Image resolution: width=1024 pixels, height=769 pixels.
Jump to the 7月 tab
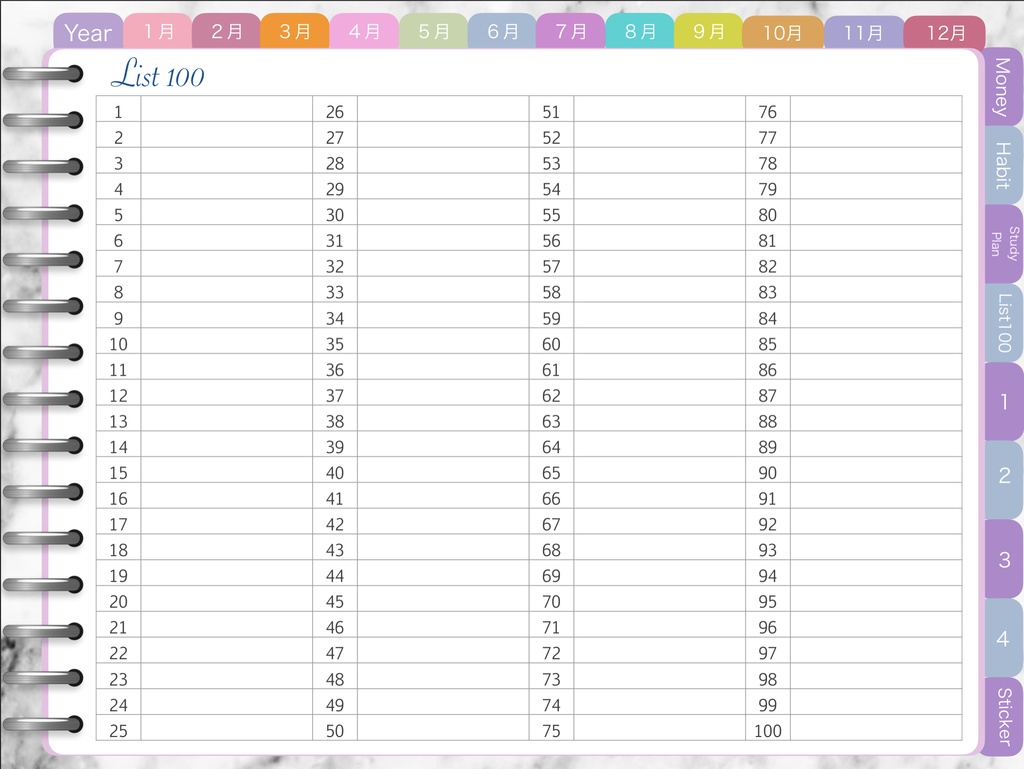click(x=571, y=31)
